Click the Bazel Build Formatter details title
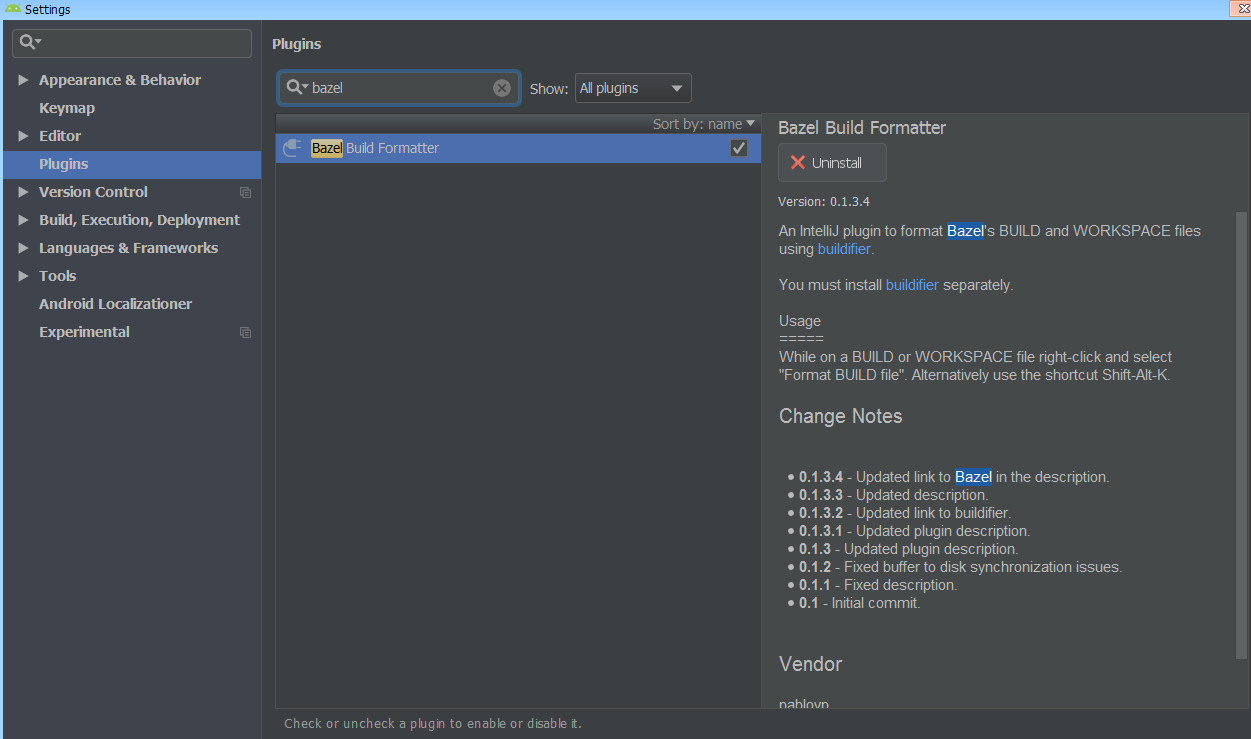1251x739 pixels. [x=862, y=127]
